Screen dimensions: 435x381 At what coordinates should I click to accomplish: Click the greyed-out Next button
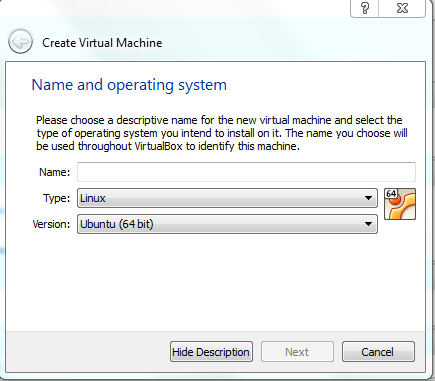pyautogui.click(x=297, y=352)
